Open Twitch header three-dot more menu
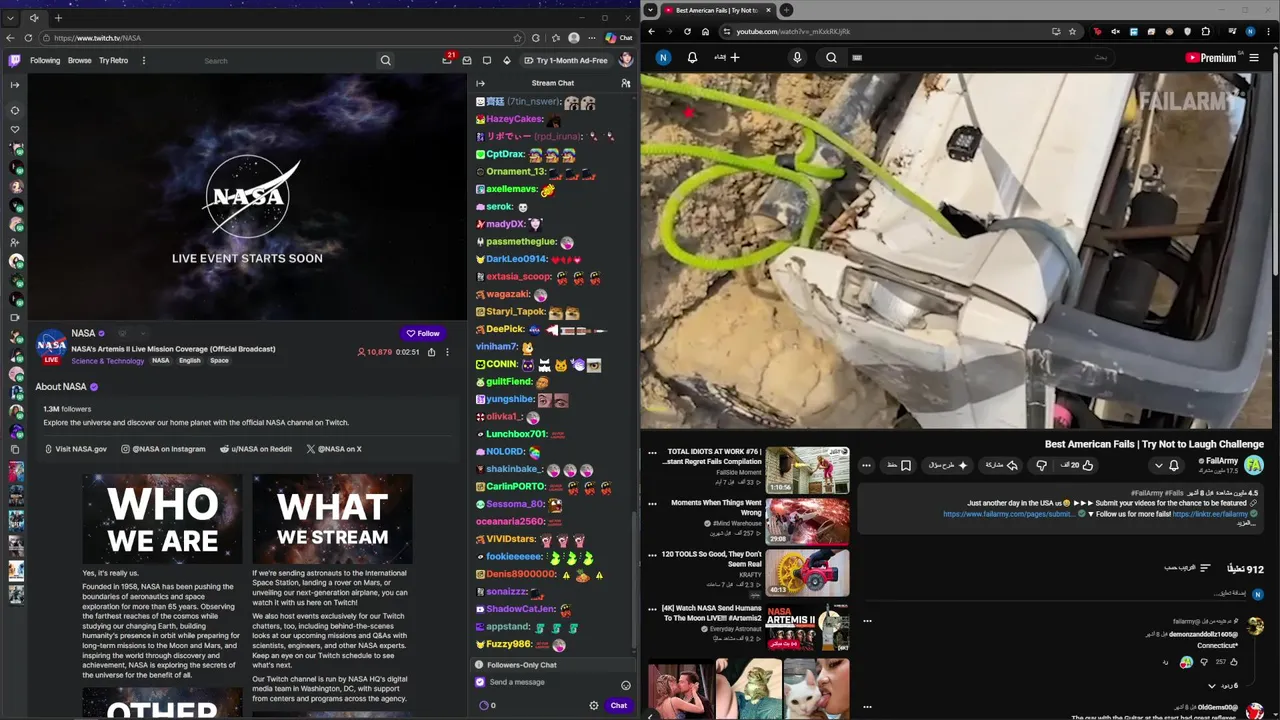 point(143,61)
